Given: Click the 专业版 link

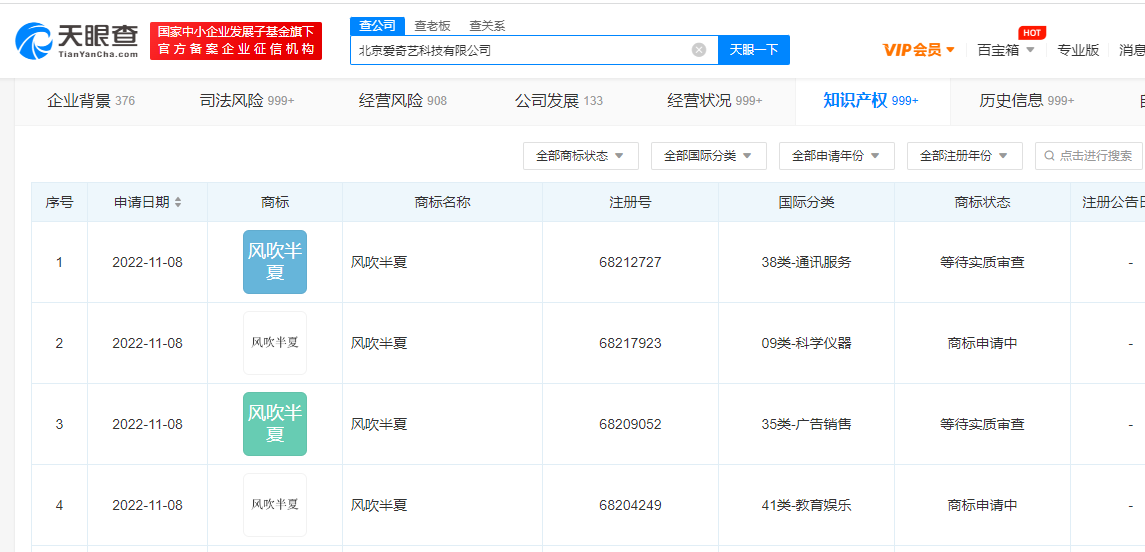Looking at the screenshot, I should tap(1079, 50).
